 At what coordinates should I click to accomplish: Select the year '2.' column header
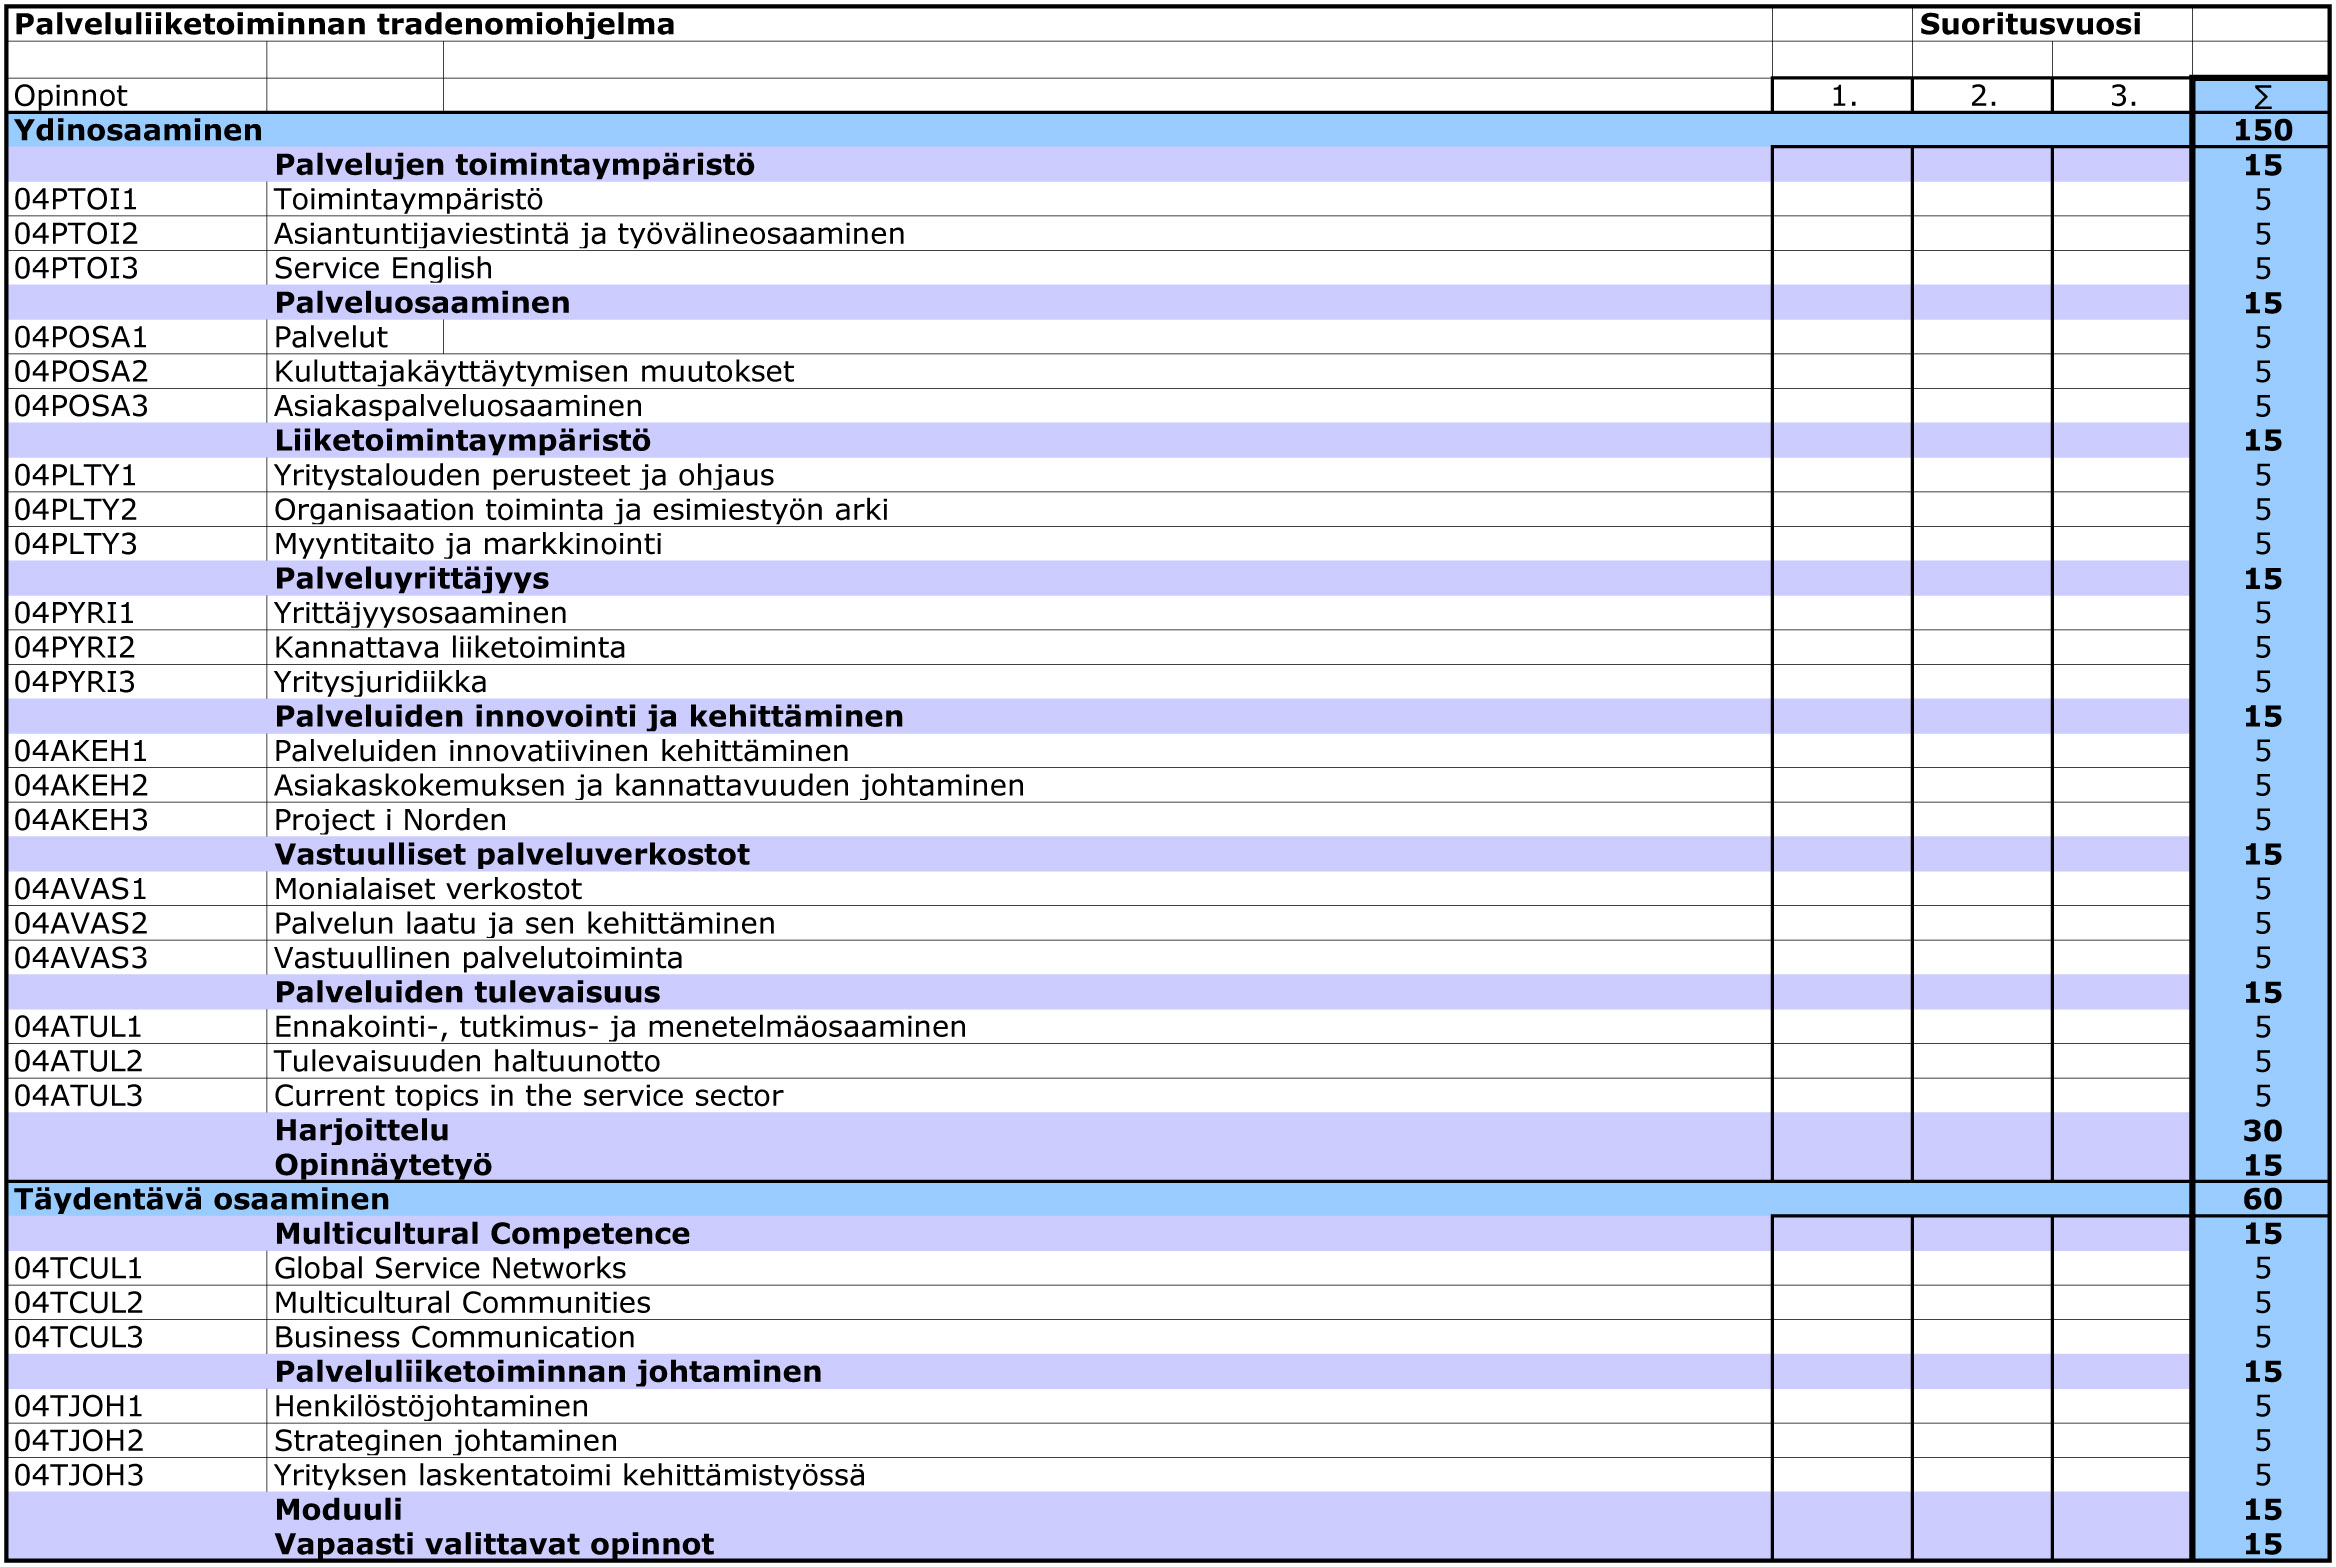point(1983,96)
